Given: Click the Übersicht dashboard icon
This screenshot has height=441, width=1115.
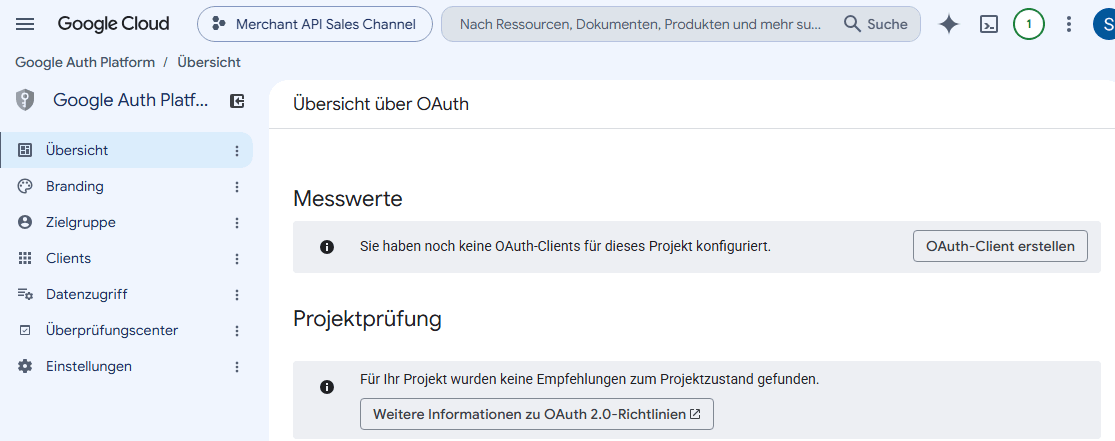Looking at the screenshot, I should pos(25,150).
